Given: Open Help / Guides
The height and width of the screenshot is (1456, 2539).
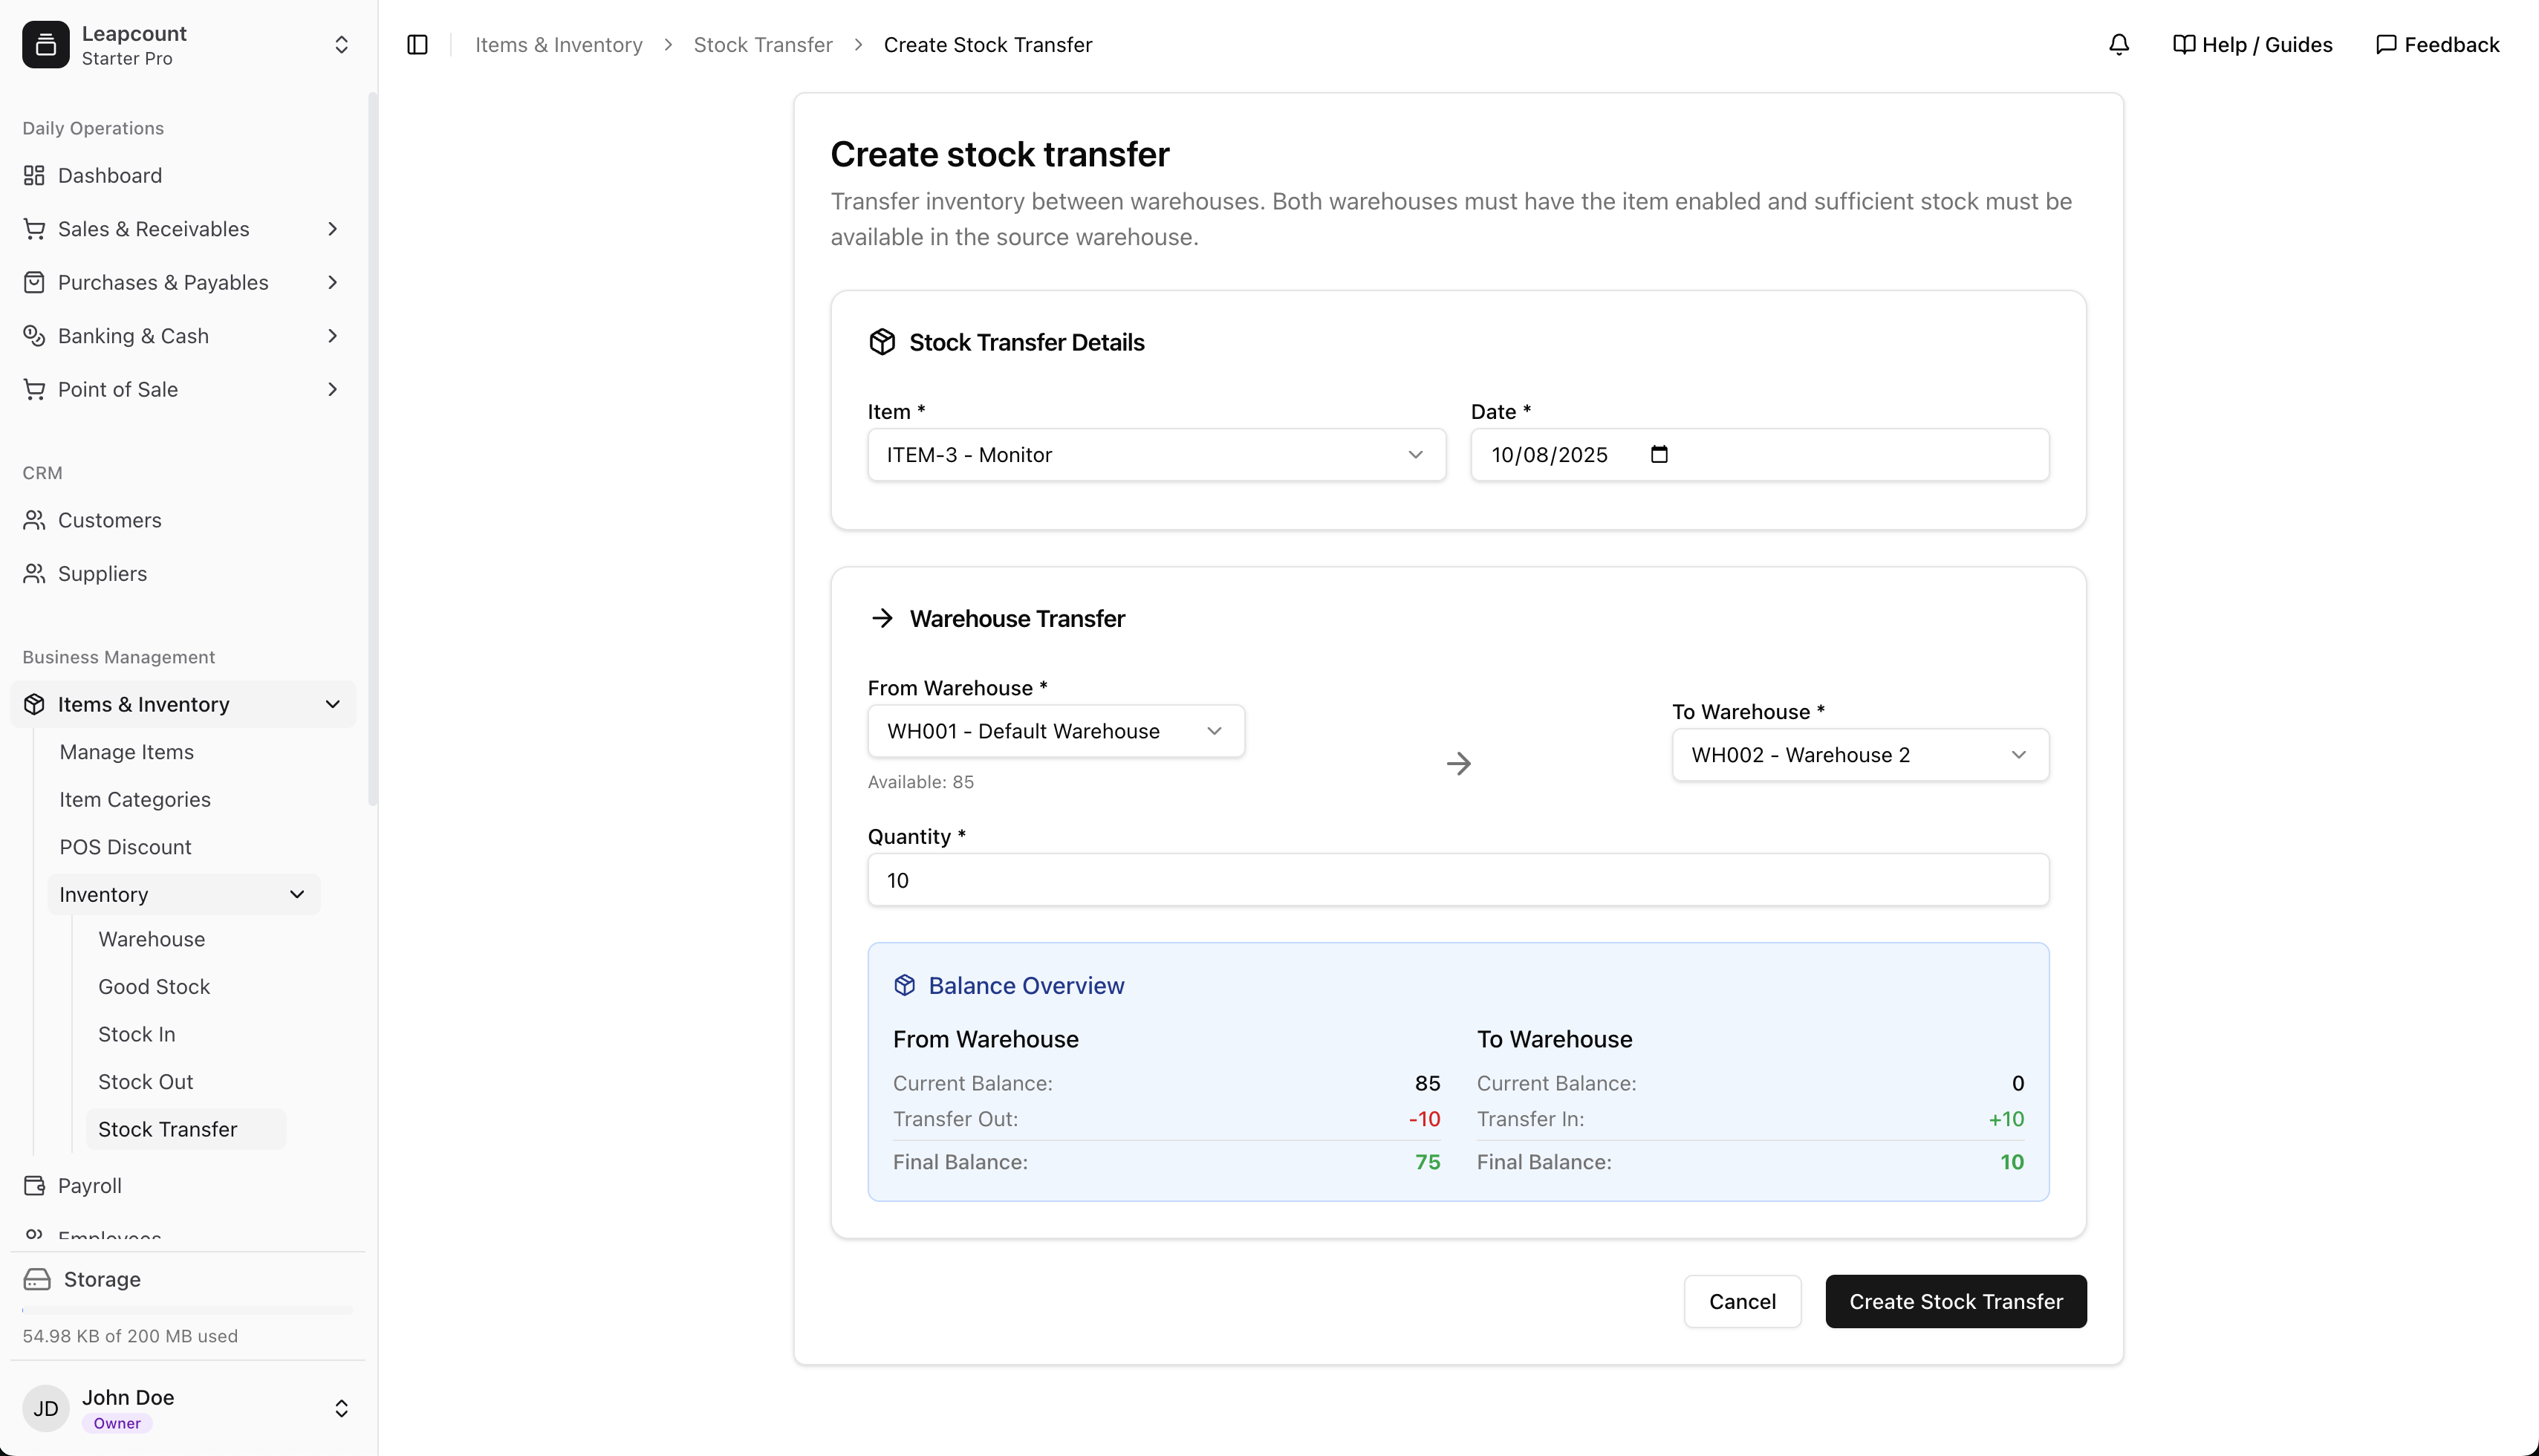Looking at the screenshot, I should click(x=2253, y=45).
